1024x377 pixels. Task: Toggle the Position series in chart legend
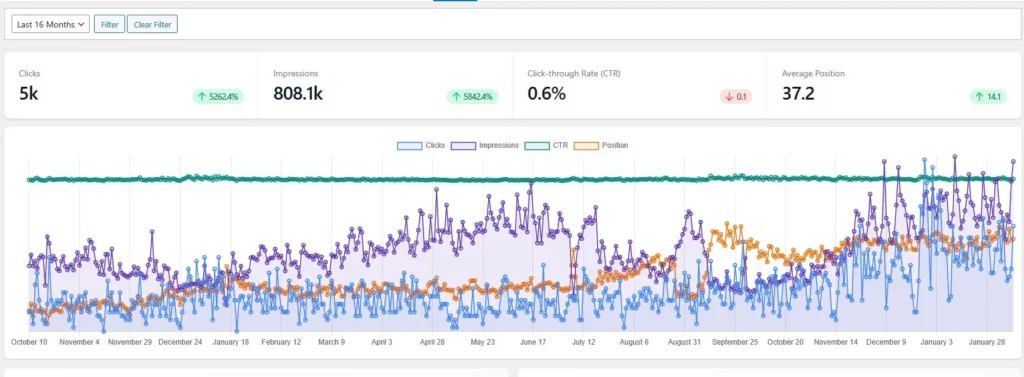pos(601,145)
